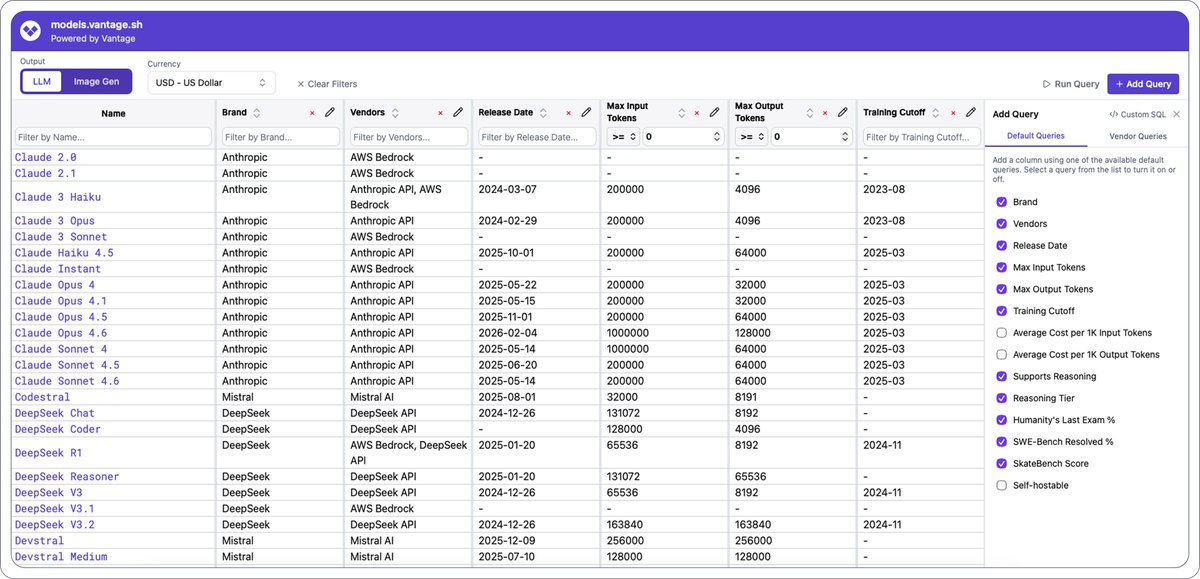This screenshot has width=1200, height=579.
Task: Toggle SkateBench Score checkbox
Action: tap(1001, 463)
